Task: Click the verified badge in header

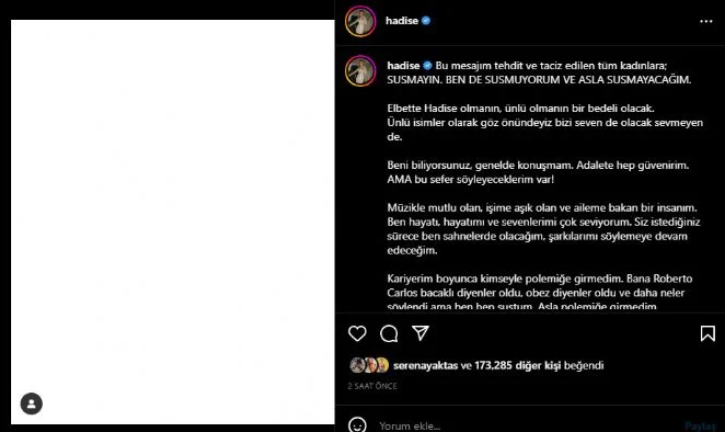Action: tap(426, 21)
